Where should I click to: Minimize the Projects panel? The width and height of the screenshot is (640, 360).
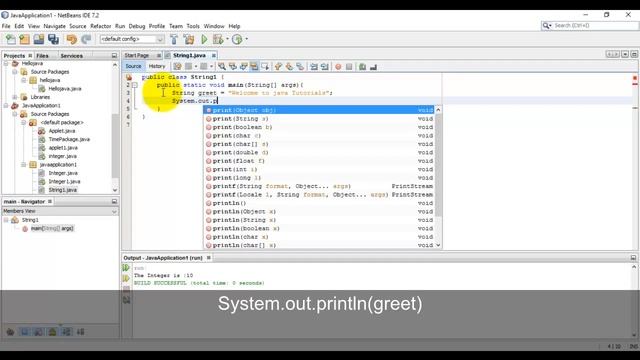click(x=114, y=56)
